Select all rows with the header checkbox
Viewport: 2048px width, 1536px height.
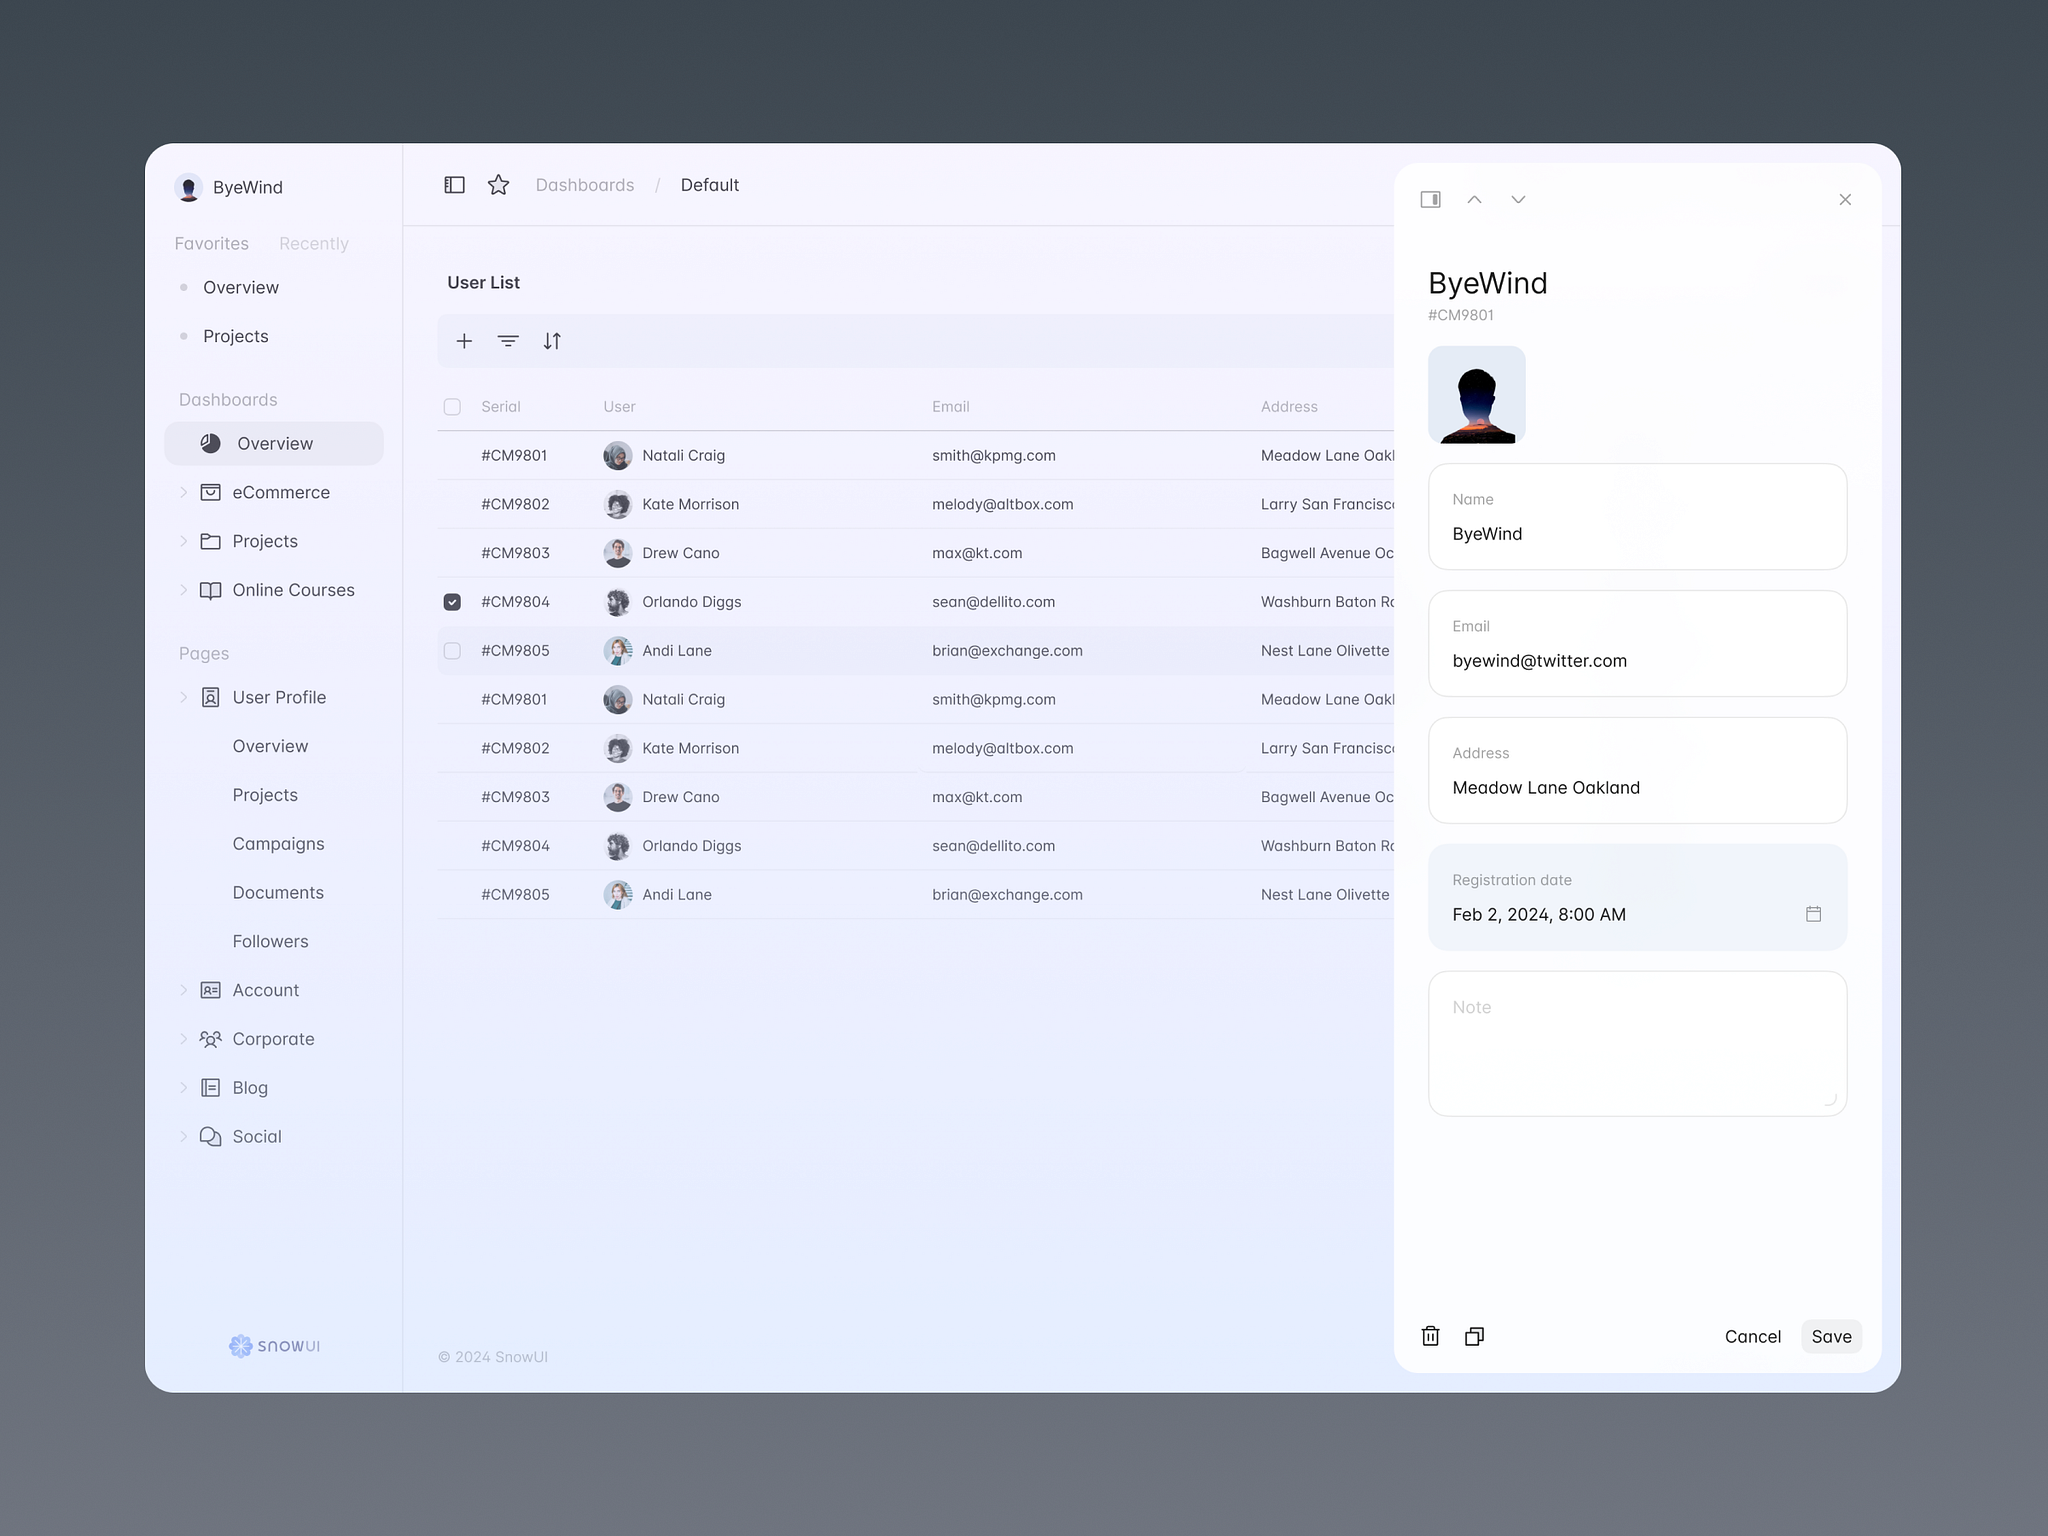click(452, 407)
